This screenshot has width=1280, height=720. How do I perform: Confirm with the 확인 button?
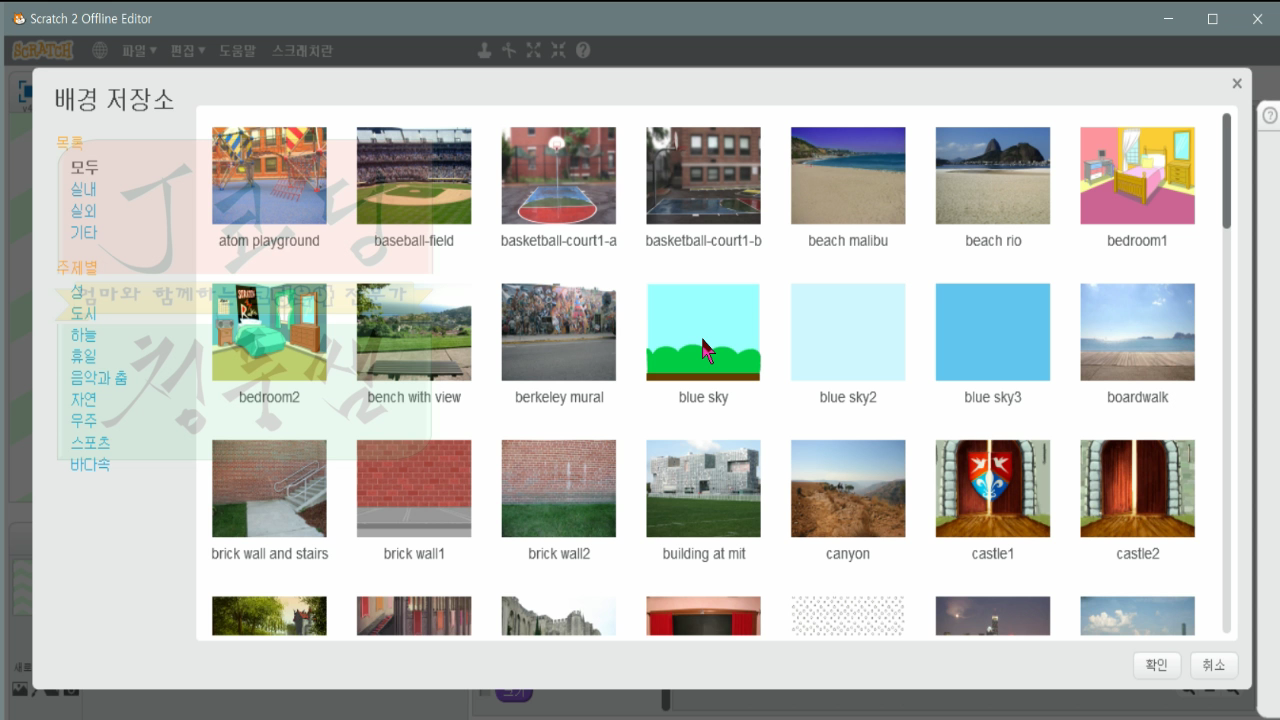tap(1157, 665)
